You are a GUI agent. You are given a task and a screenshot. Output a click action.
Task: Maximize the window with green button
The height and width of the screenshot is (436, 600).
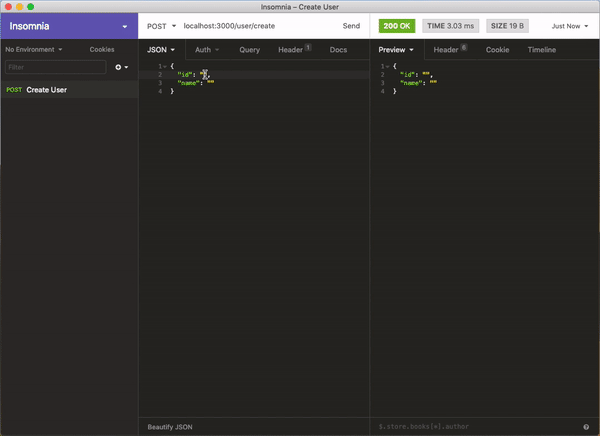tap(31, 7)
